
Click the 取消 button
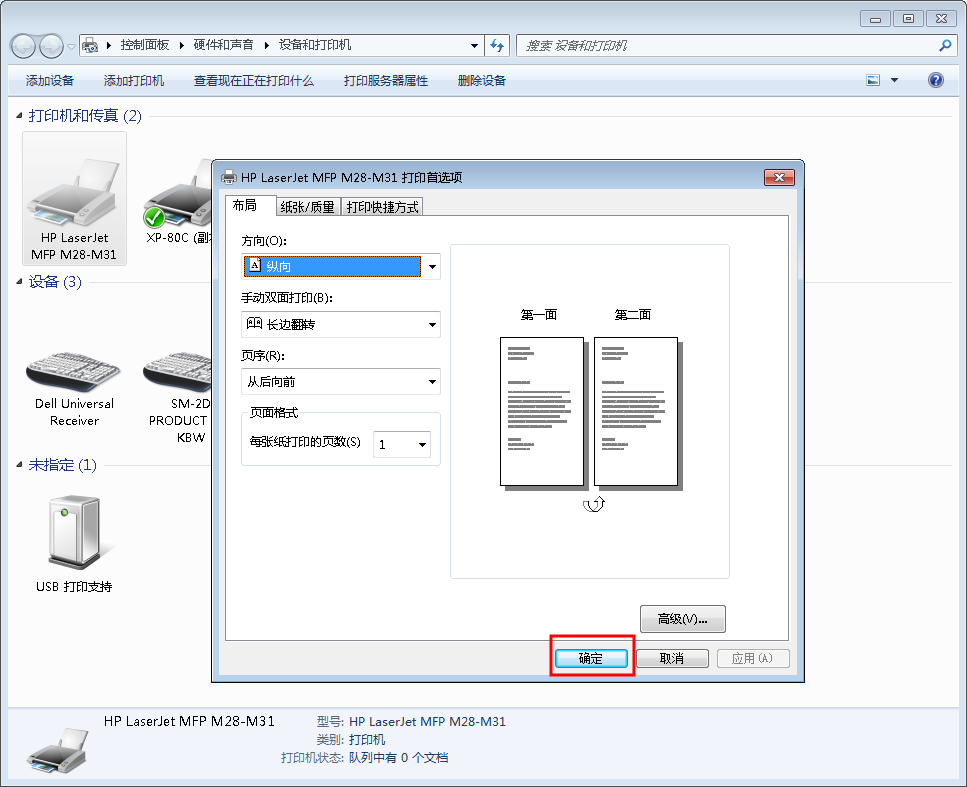point(672,659)
